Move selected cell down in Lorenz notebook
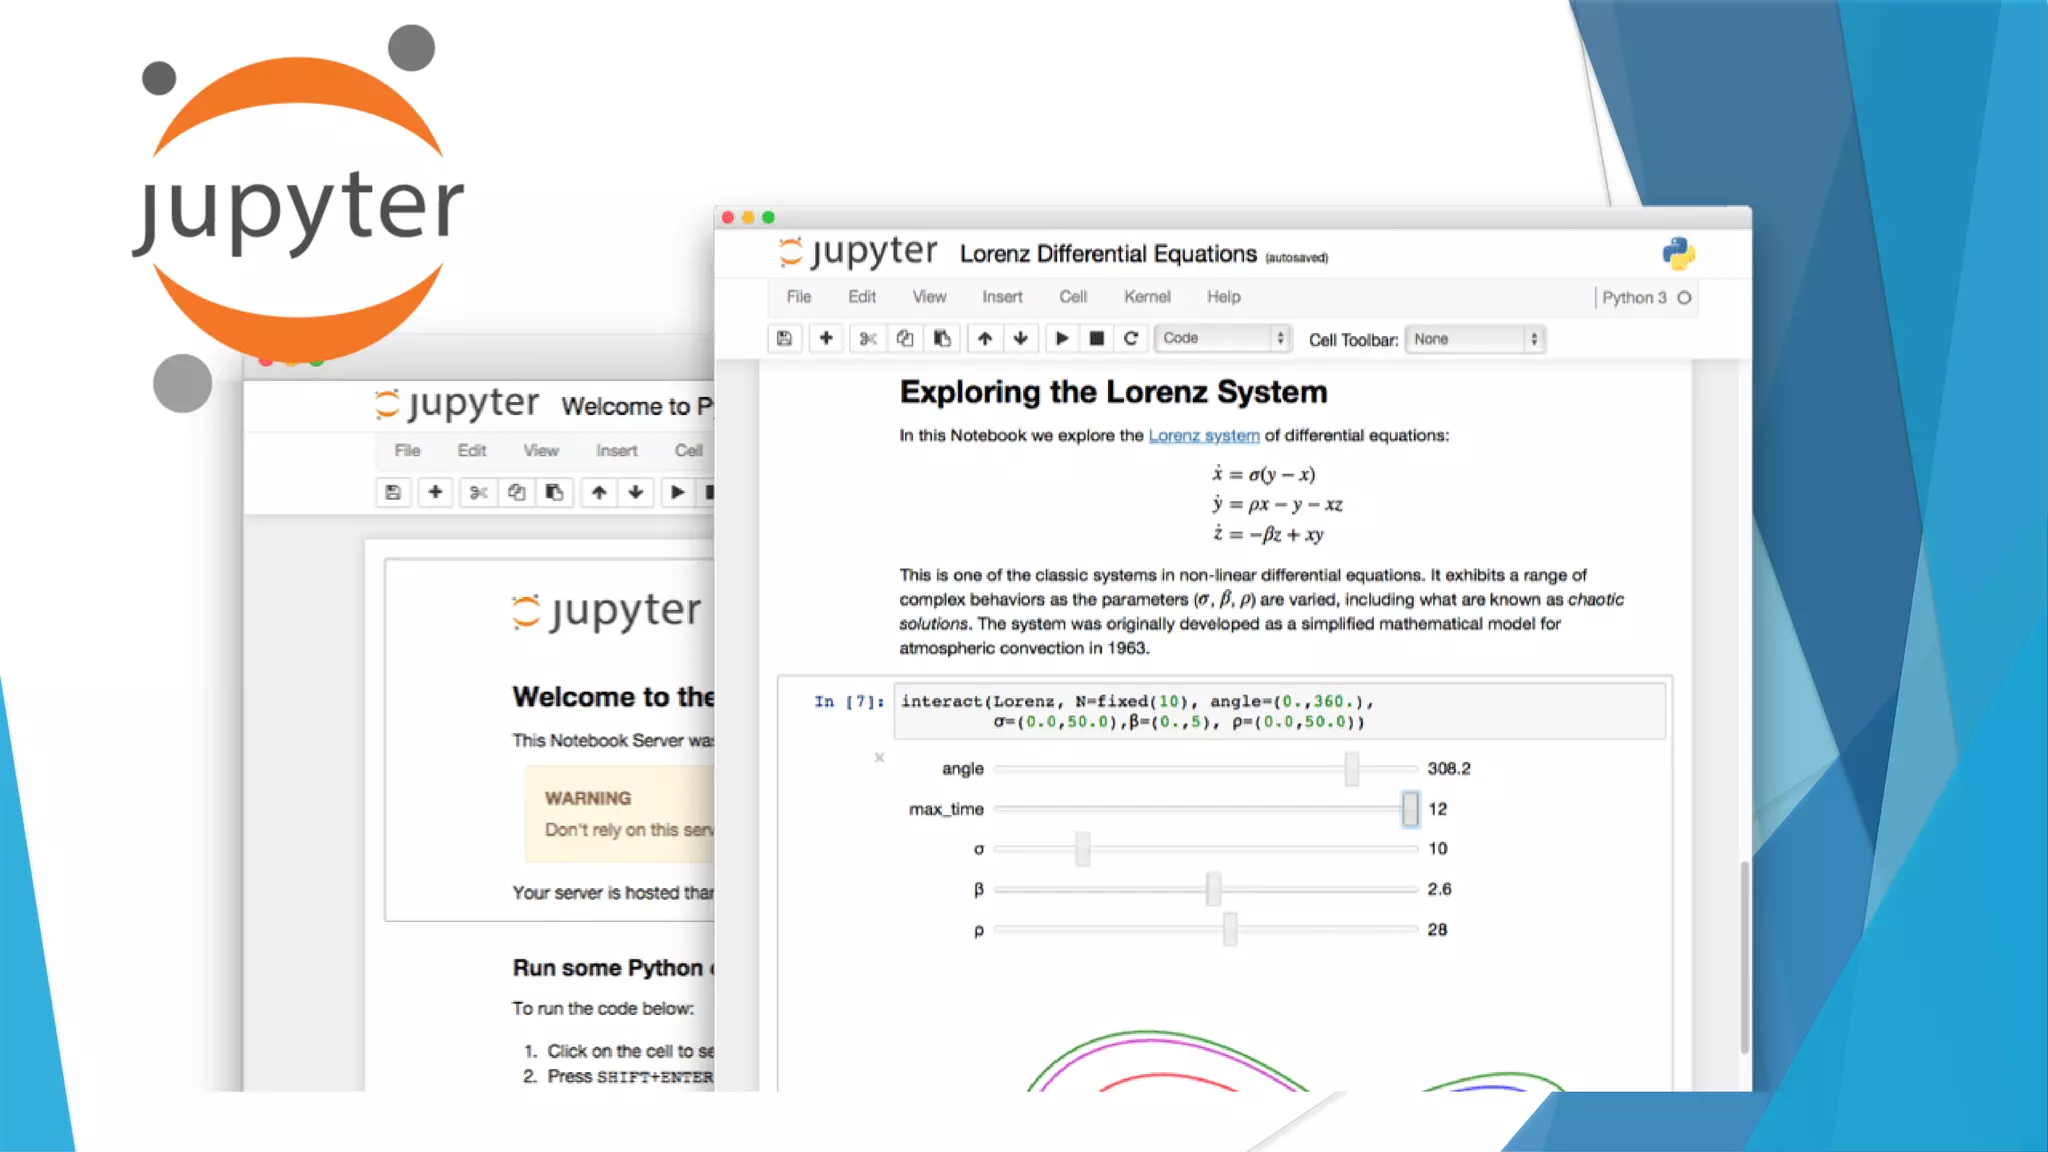The width and height of the screenshot is (2048, 1152). pyautogui.click(x=1020, y=338)
